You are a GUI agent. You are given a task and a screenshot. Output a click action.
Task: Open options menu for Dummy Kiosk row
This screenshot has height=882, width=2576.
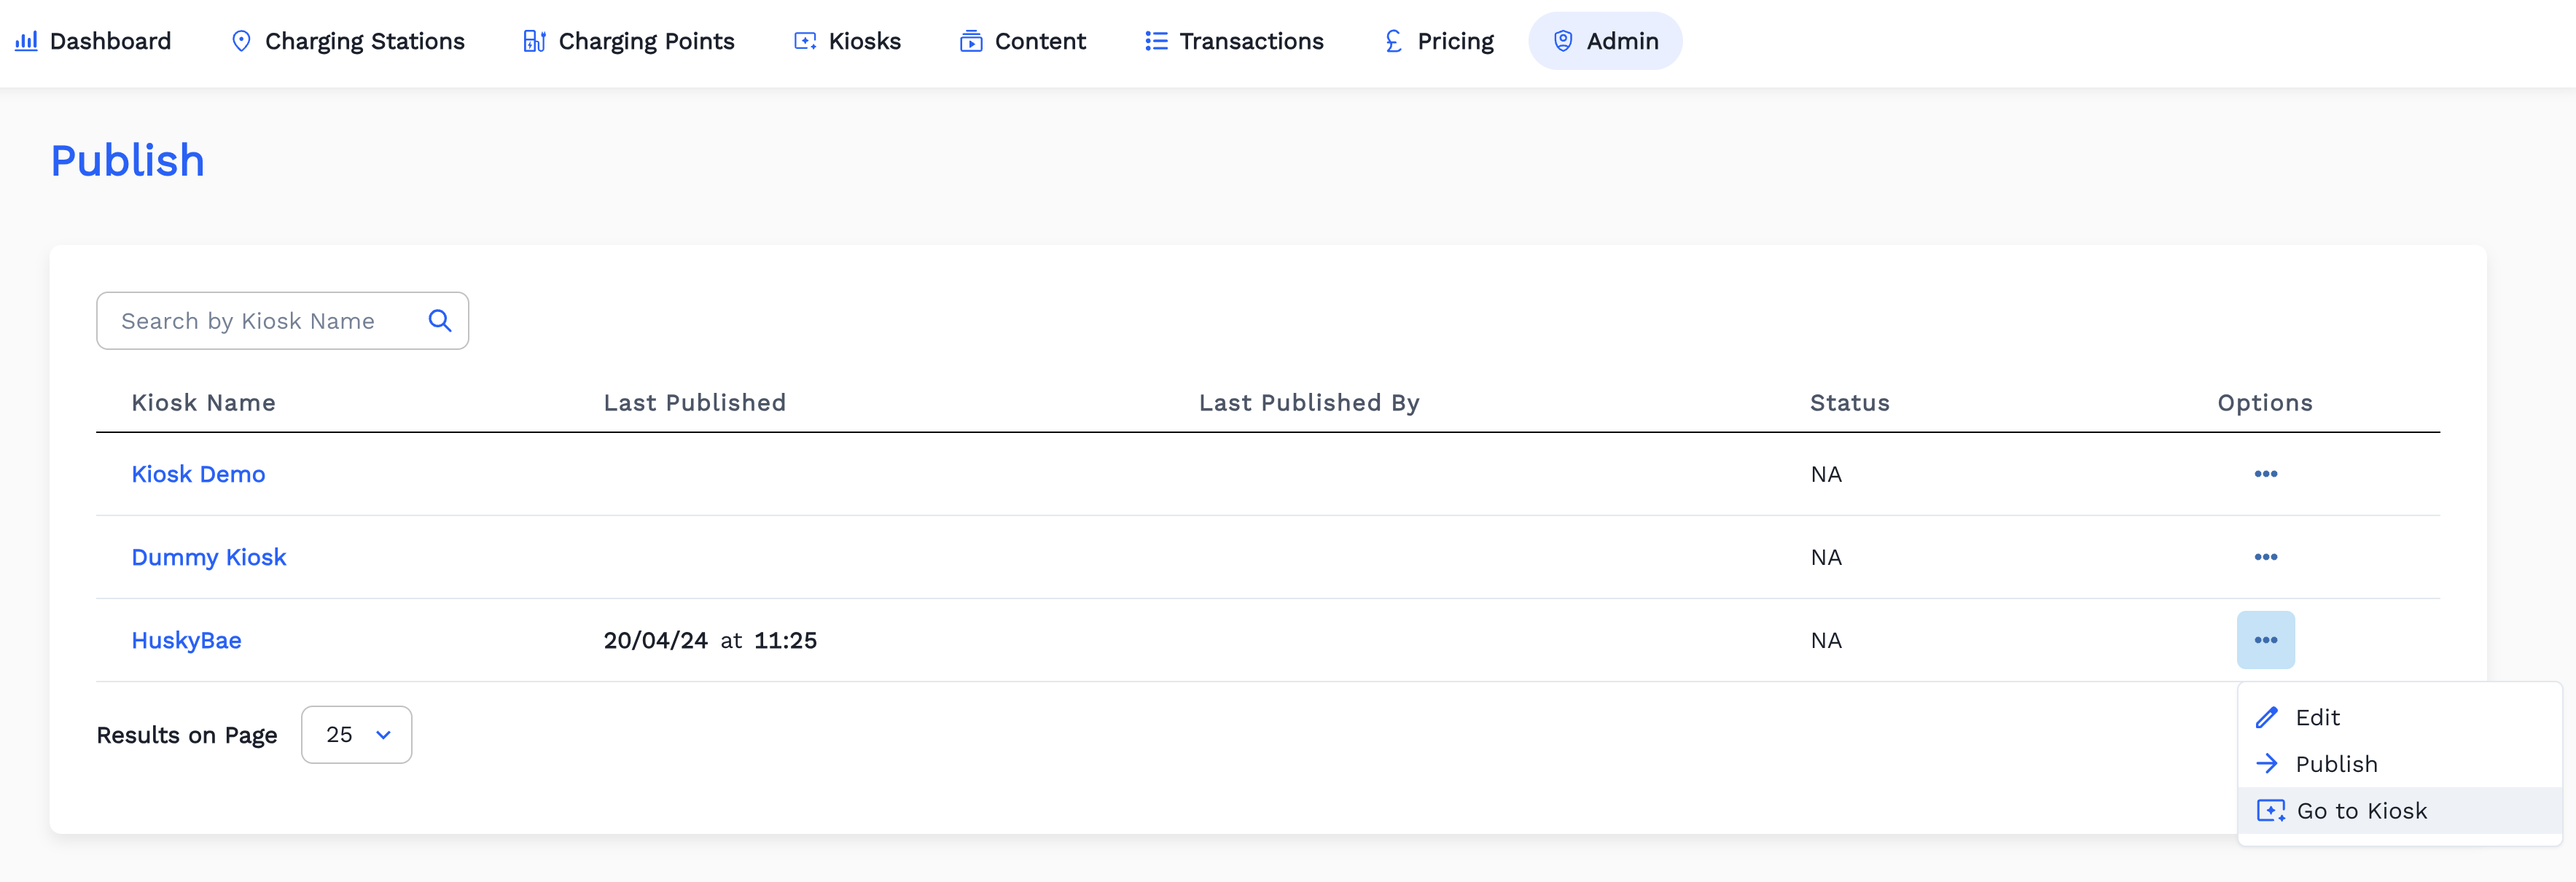[2265, 557]
